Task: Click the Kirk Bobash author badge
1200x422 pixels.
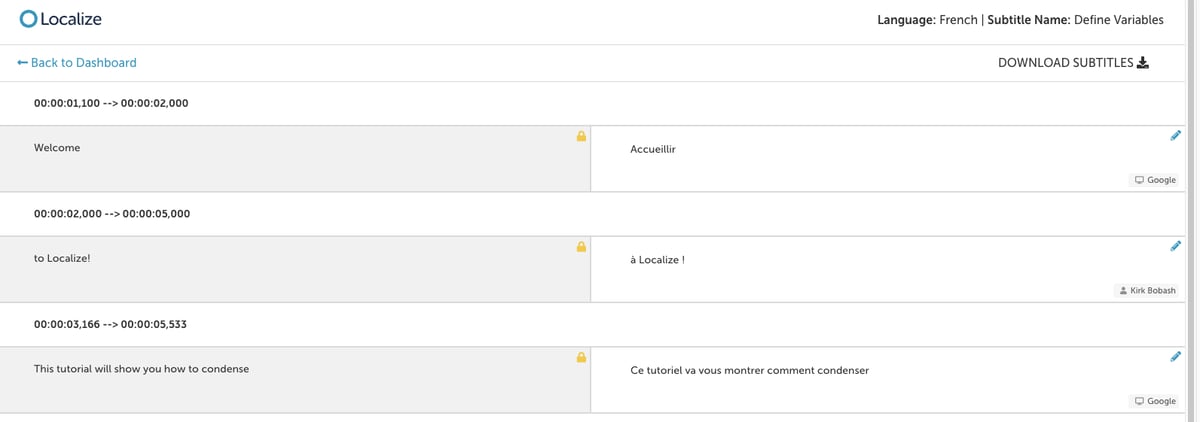Action: pyautogui.click(x=1147, y=291)
